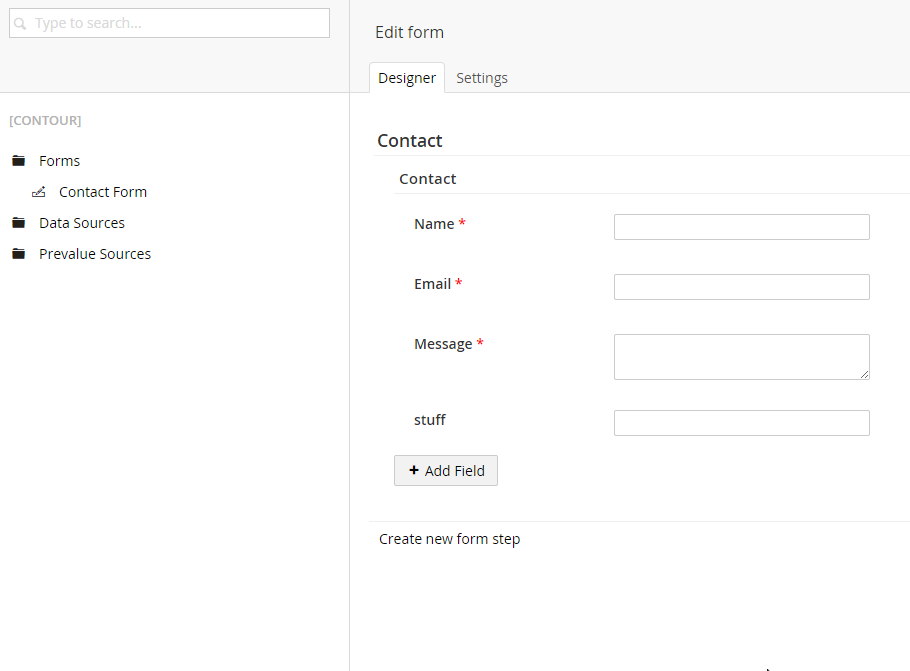Click into the Email text field
The image size is (910, 671).
pyautogui.click(x=742, y=287)
